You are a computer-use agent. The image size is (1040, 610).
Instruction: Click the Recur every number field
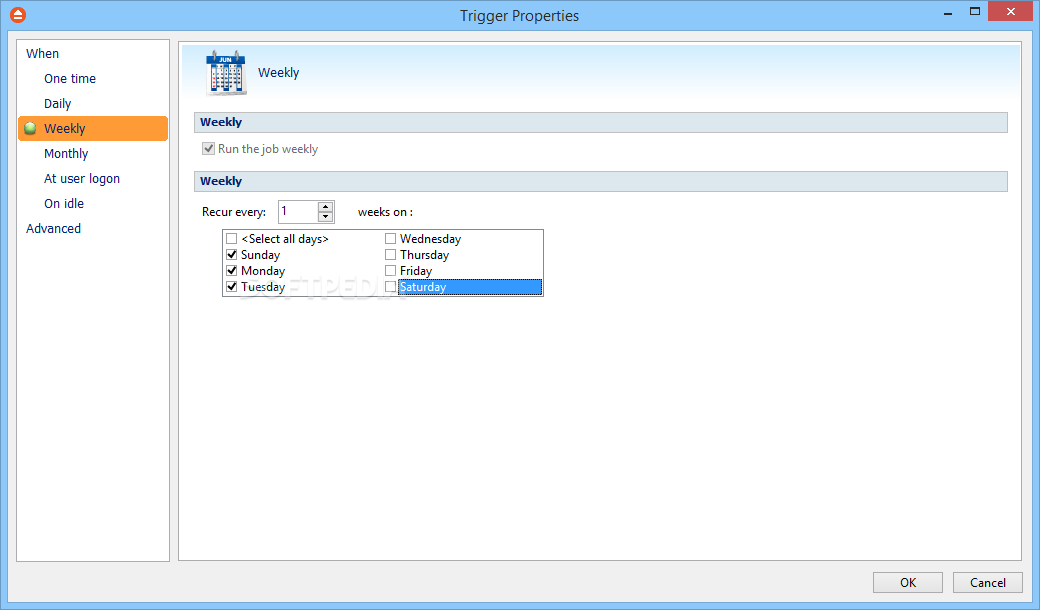coord(298,212)
